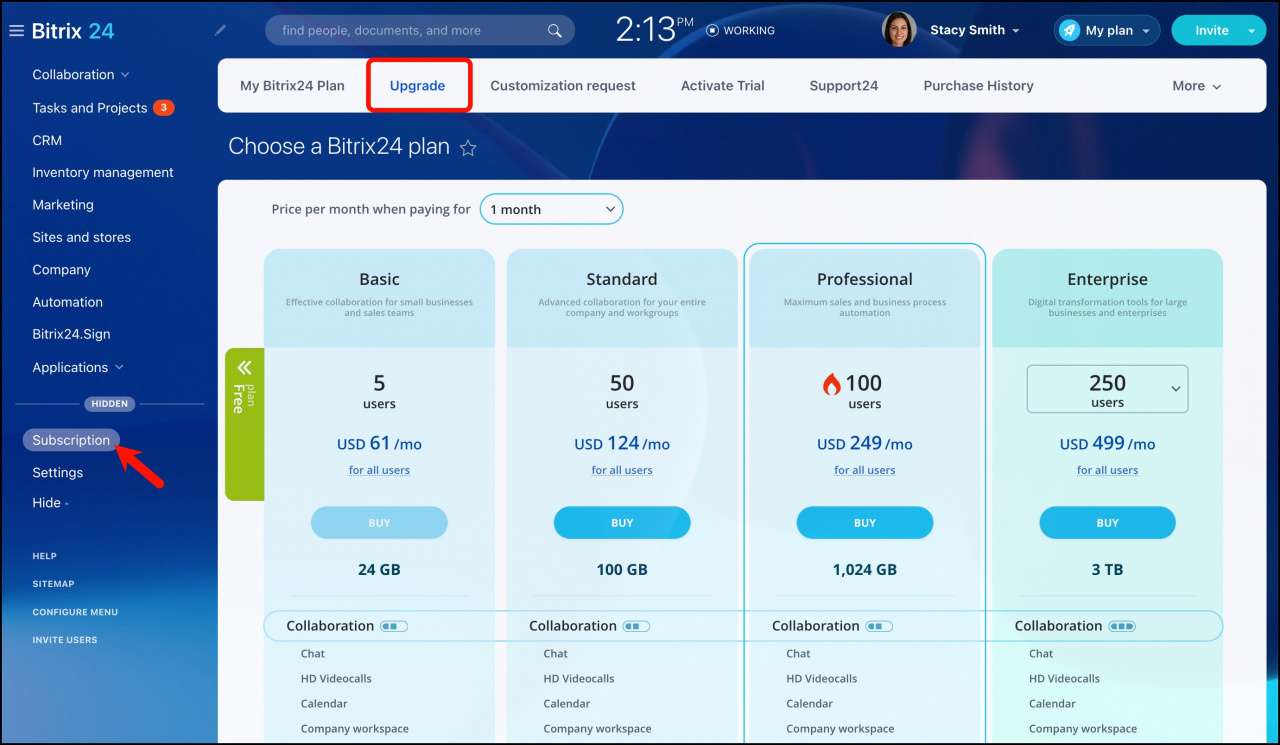The image size is (1280, 745).
Task: Open the Enterprise 250 users dropdown
Action: pos(1107,389)
